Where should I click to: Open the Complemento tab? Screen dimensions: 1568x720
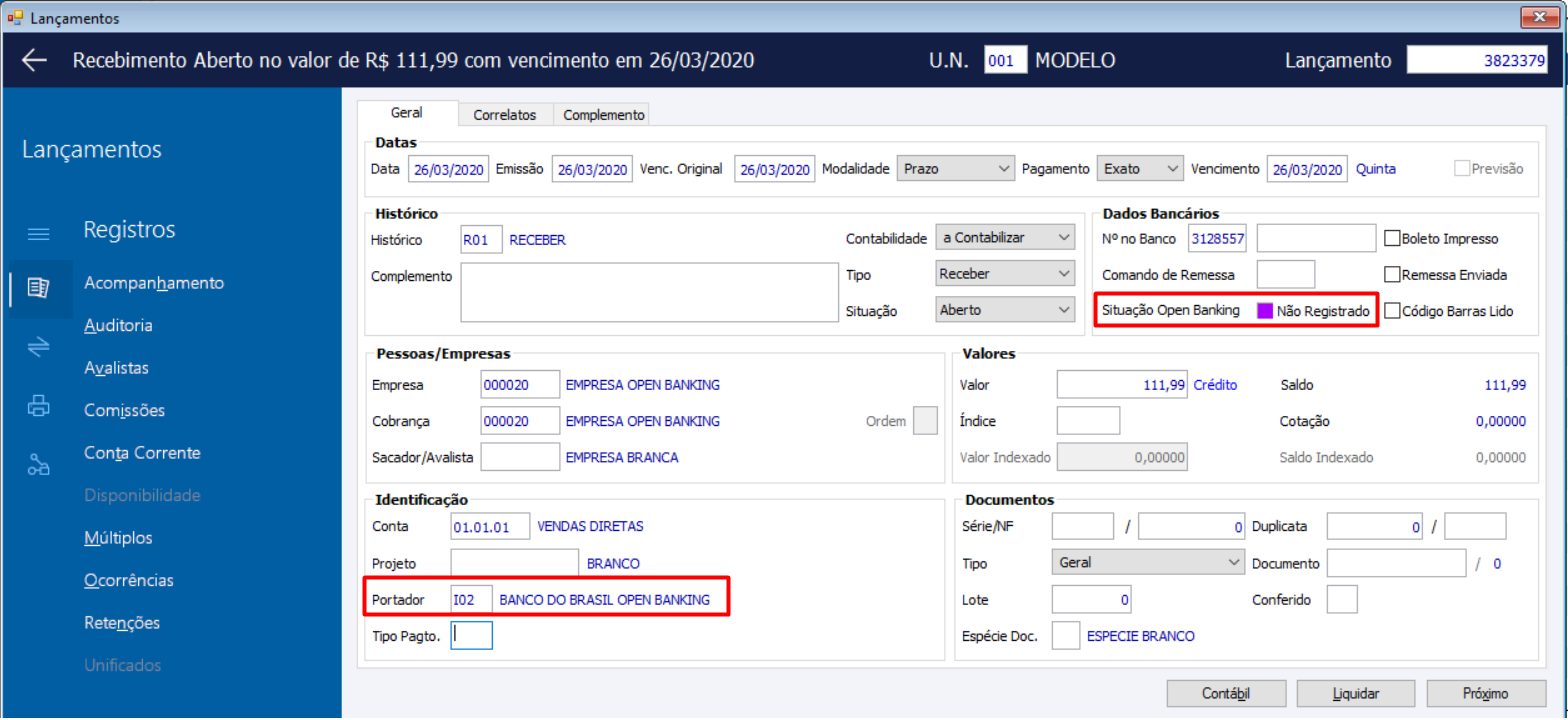click(603, 115)
